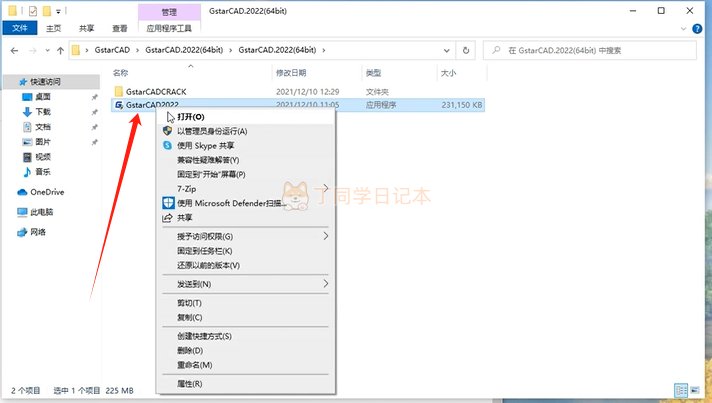
Task: Scan with Microsoft Defender
Action: tap(231, 203)
